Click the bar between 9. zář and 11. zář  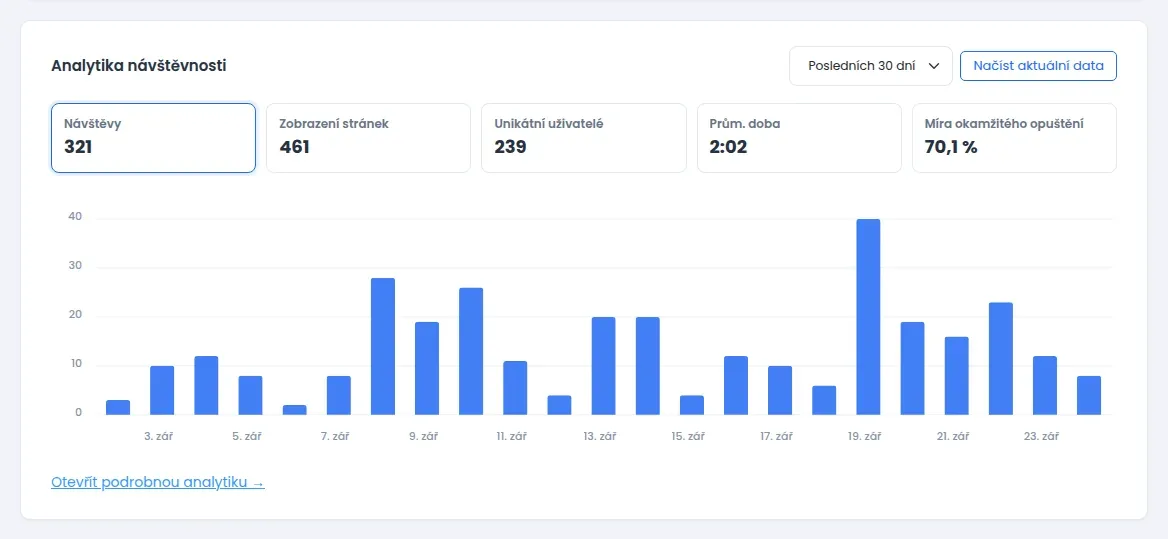[471, 351]
